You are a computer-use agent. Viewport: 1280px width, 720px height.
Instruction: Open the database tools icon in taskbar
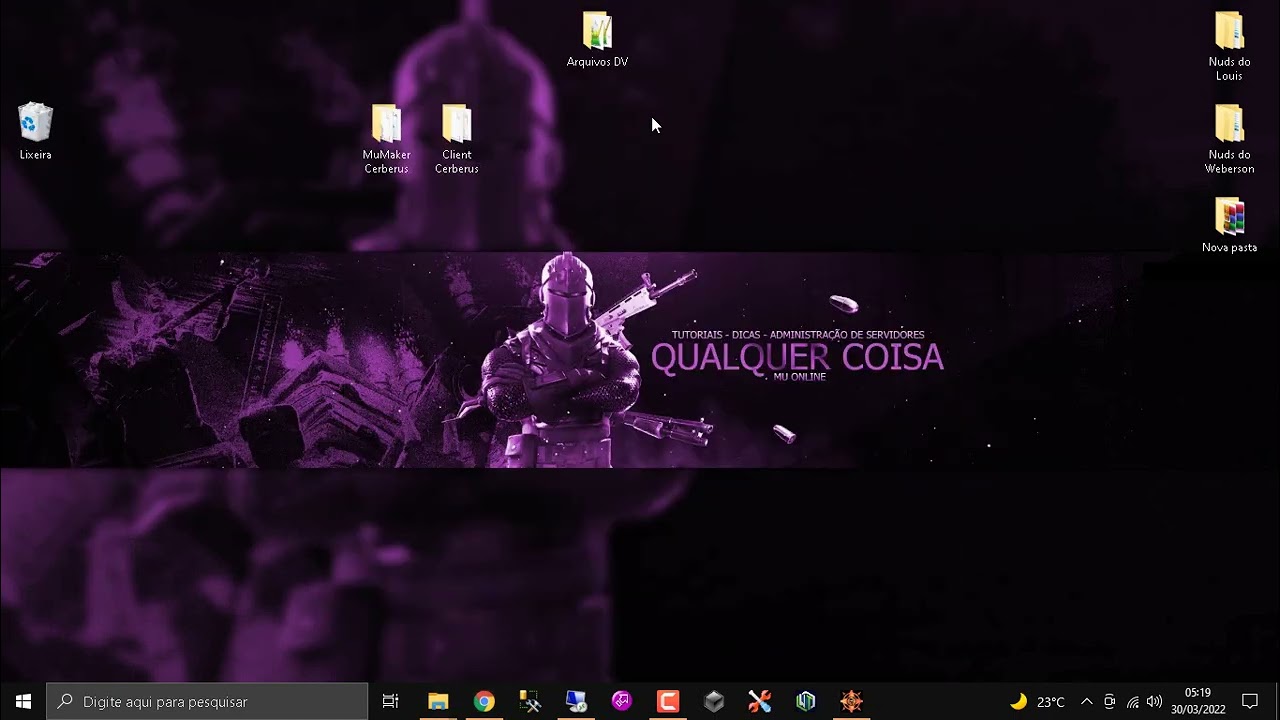(530, 701)
